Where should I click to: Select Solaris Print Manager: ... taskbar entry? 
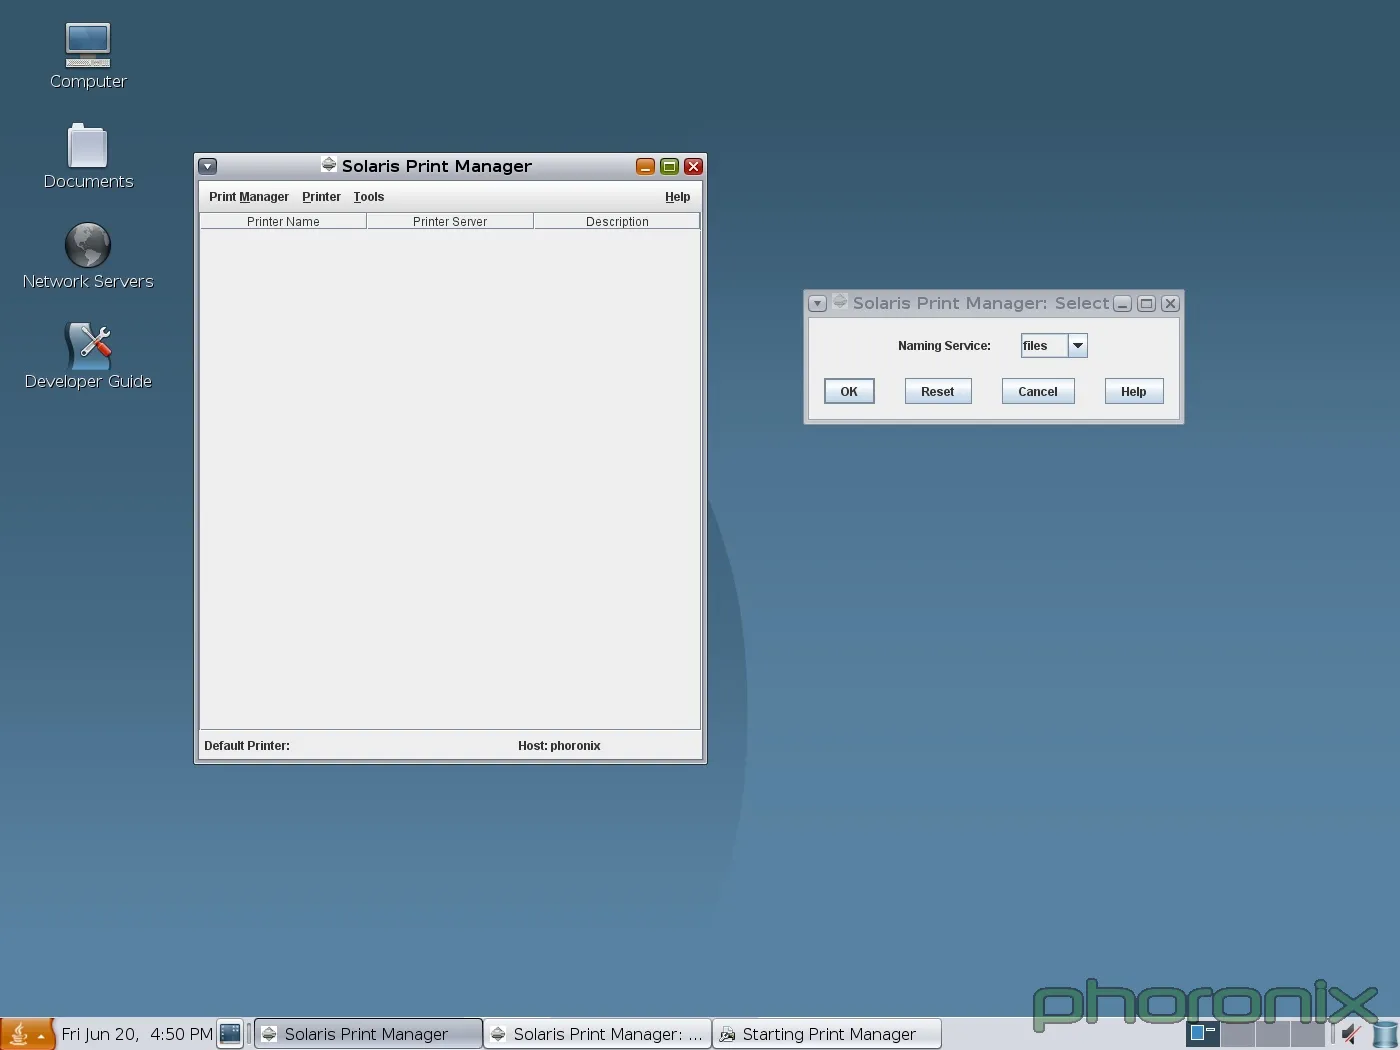pyautogui.click(x=598, y=1034)
